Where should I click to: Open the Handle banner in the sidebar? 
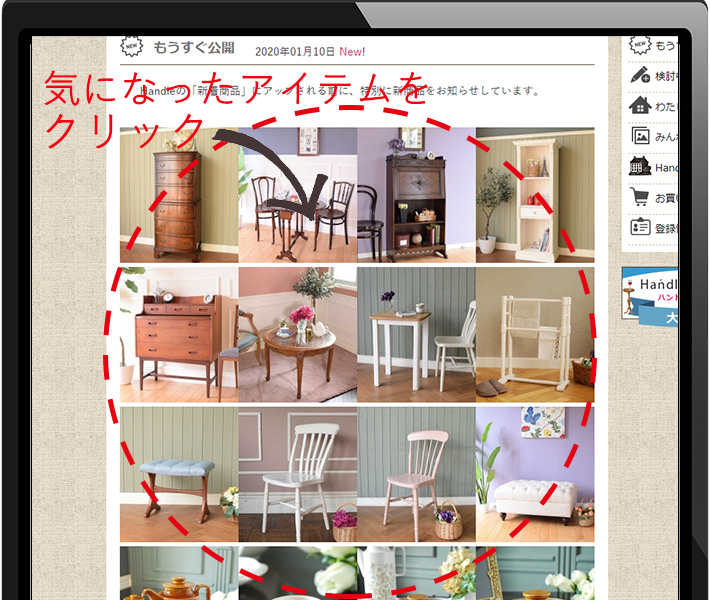650,296
